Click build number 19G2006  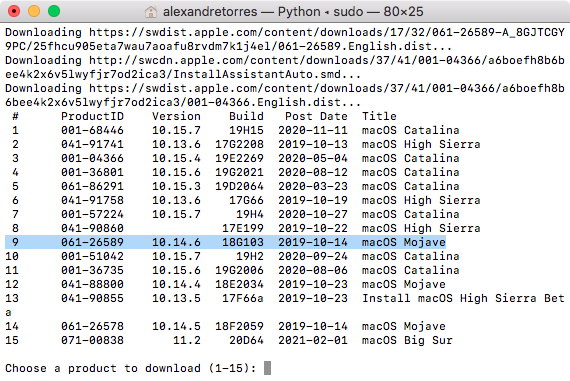[x=239, y=270]
